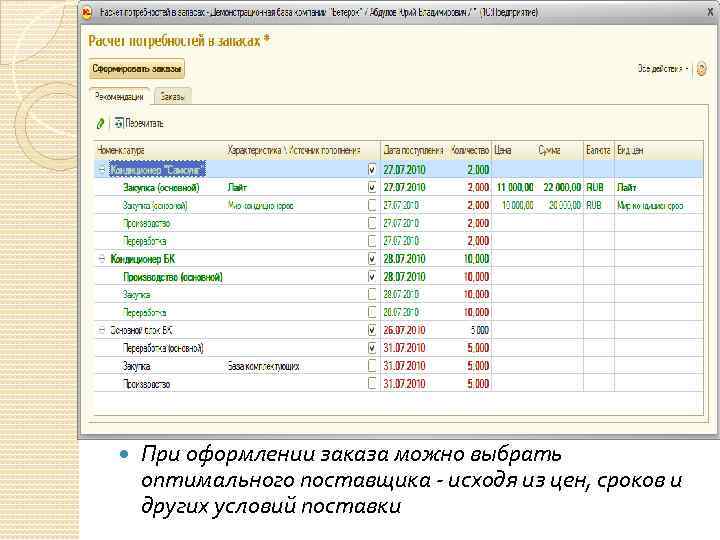The width and height of the screenshot is (720, 540).
Task: Click the Мир кондиционеров price type cell
Action: 650,205
